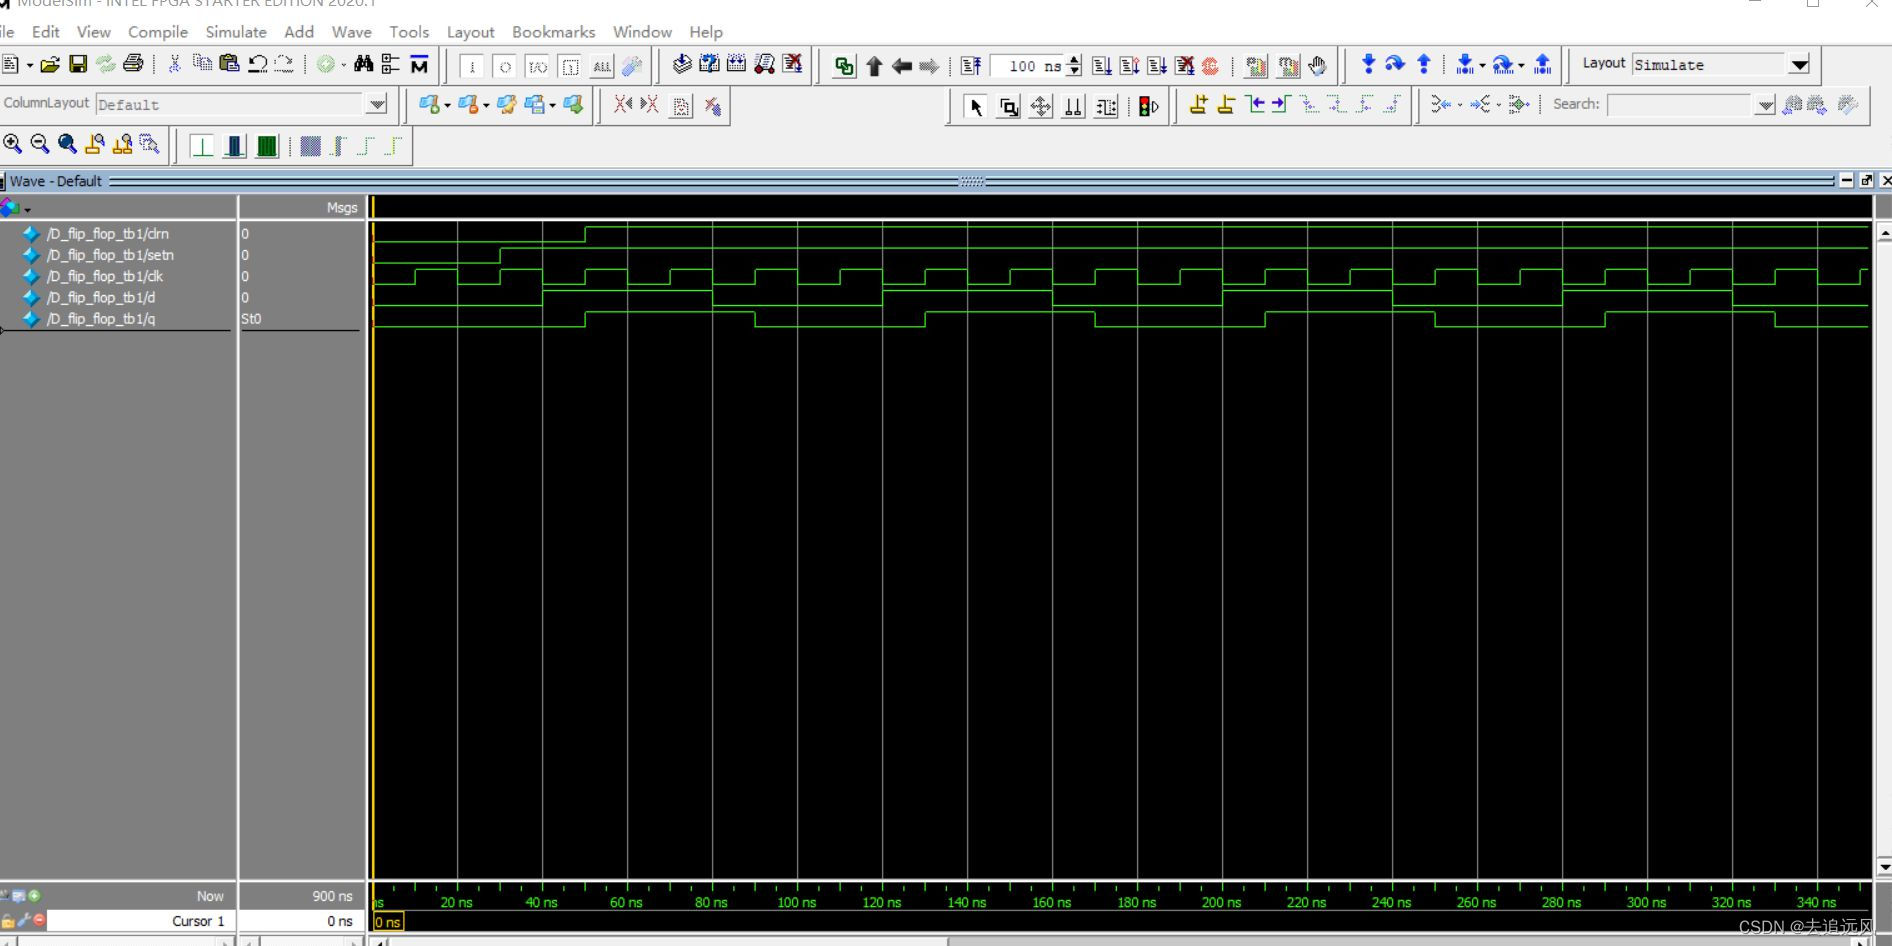Click the black left arrow toolbar icon
The width and height of the screenshot is (1892, 946).
click(x=901, y=66)
